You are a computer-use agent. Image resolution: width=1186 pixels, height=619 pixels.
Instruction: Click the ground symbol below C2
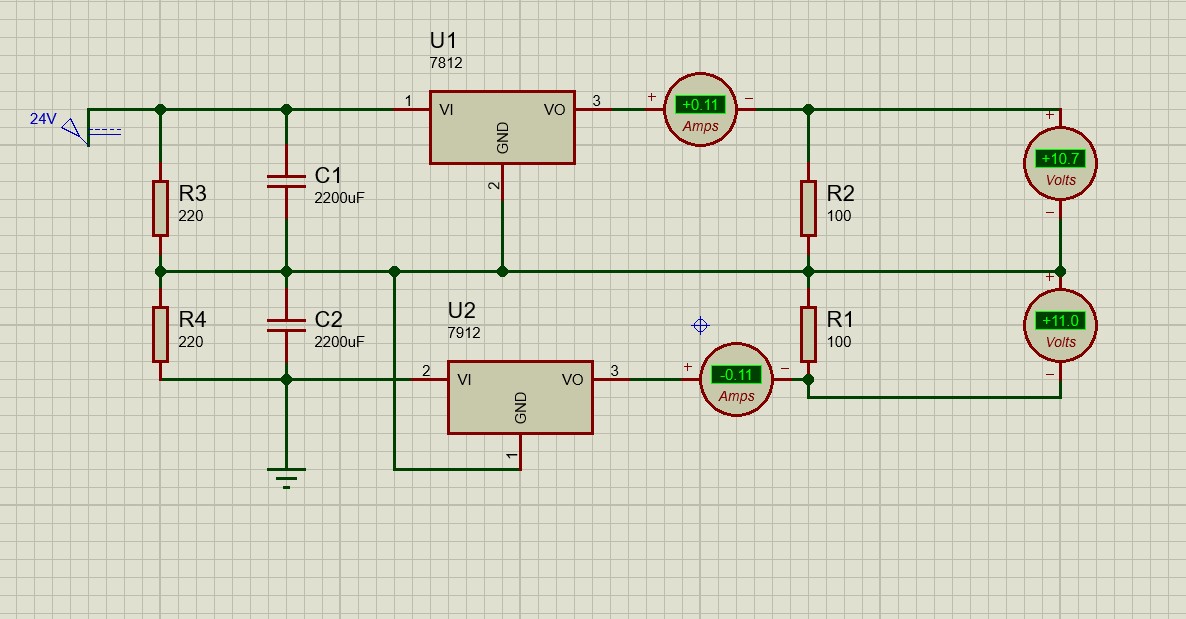click(x=286, y=477)
